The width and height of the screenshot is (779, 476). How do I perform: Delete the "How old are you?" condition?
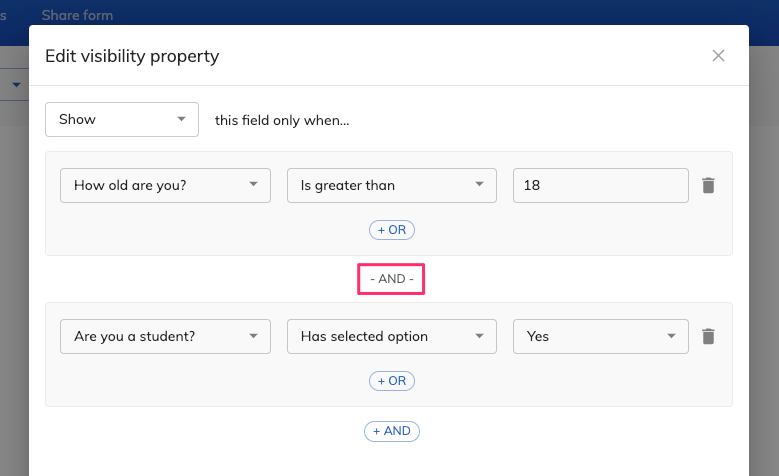[x=708, y=185]
